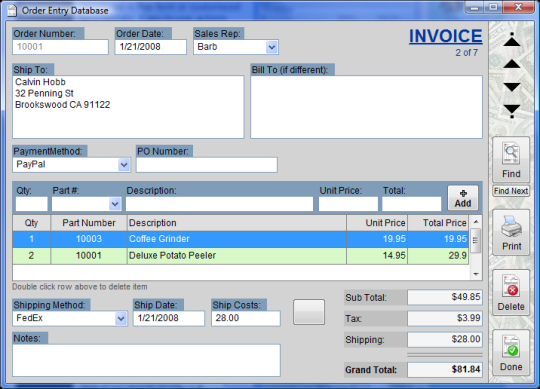Go to next record arrow

(x=512, y=87)
